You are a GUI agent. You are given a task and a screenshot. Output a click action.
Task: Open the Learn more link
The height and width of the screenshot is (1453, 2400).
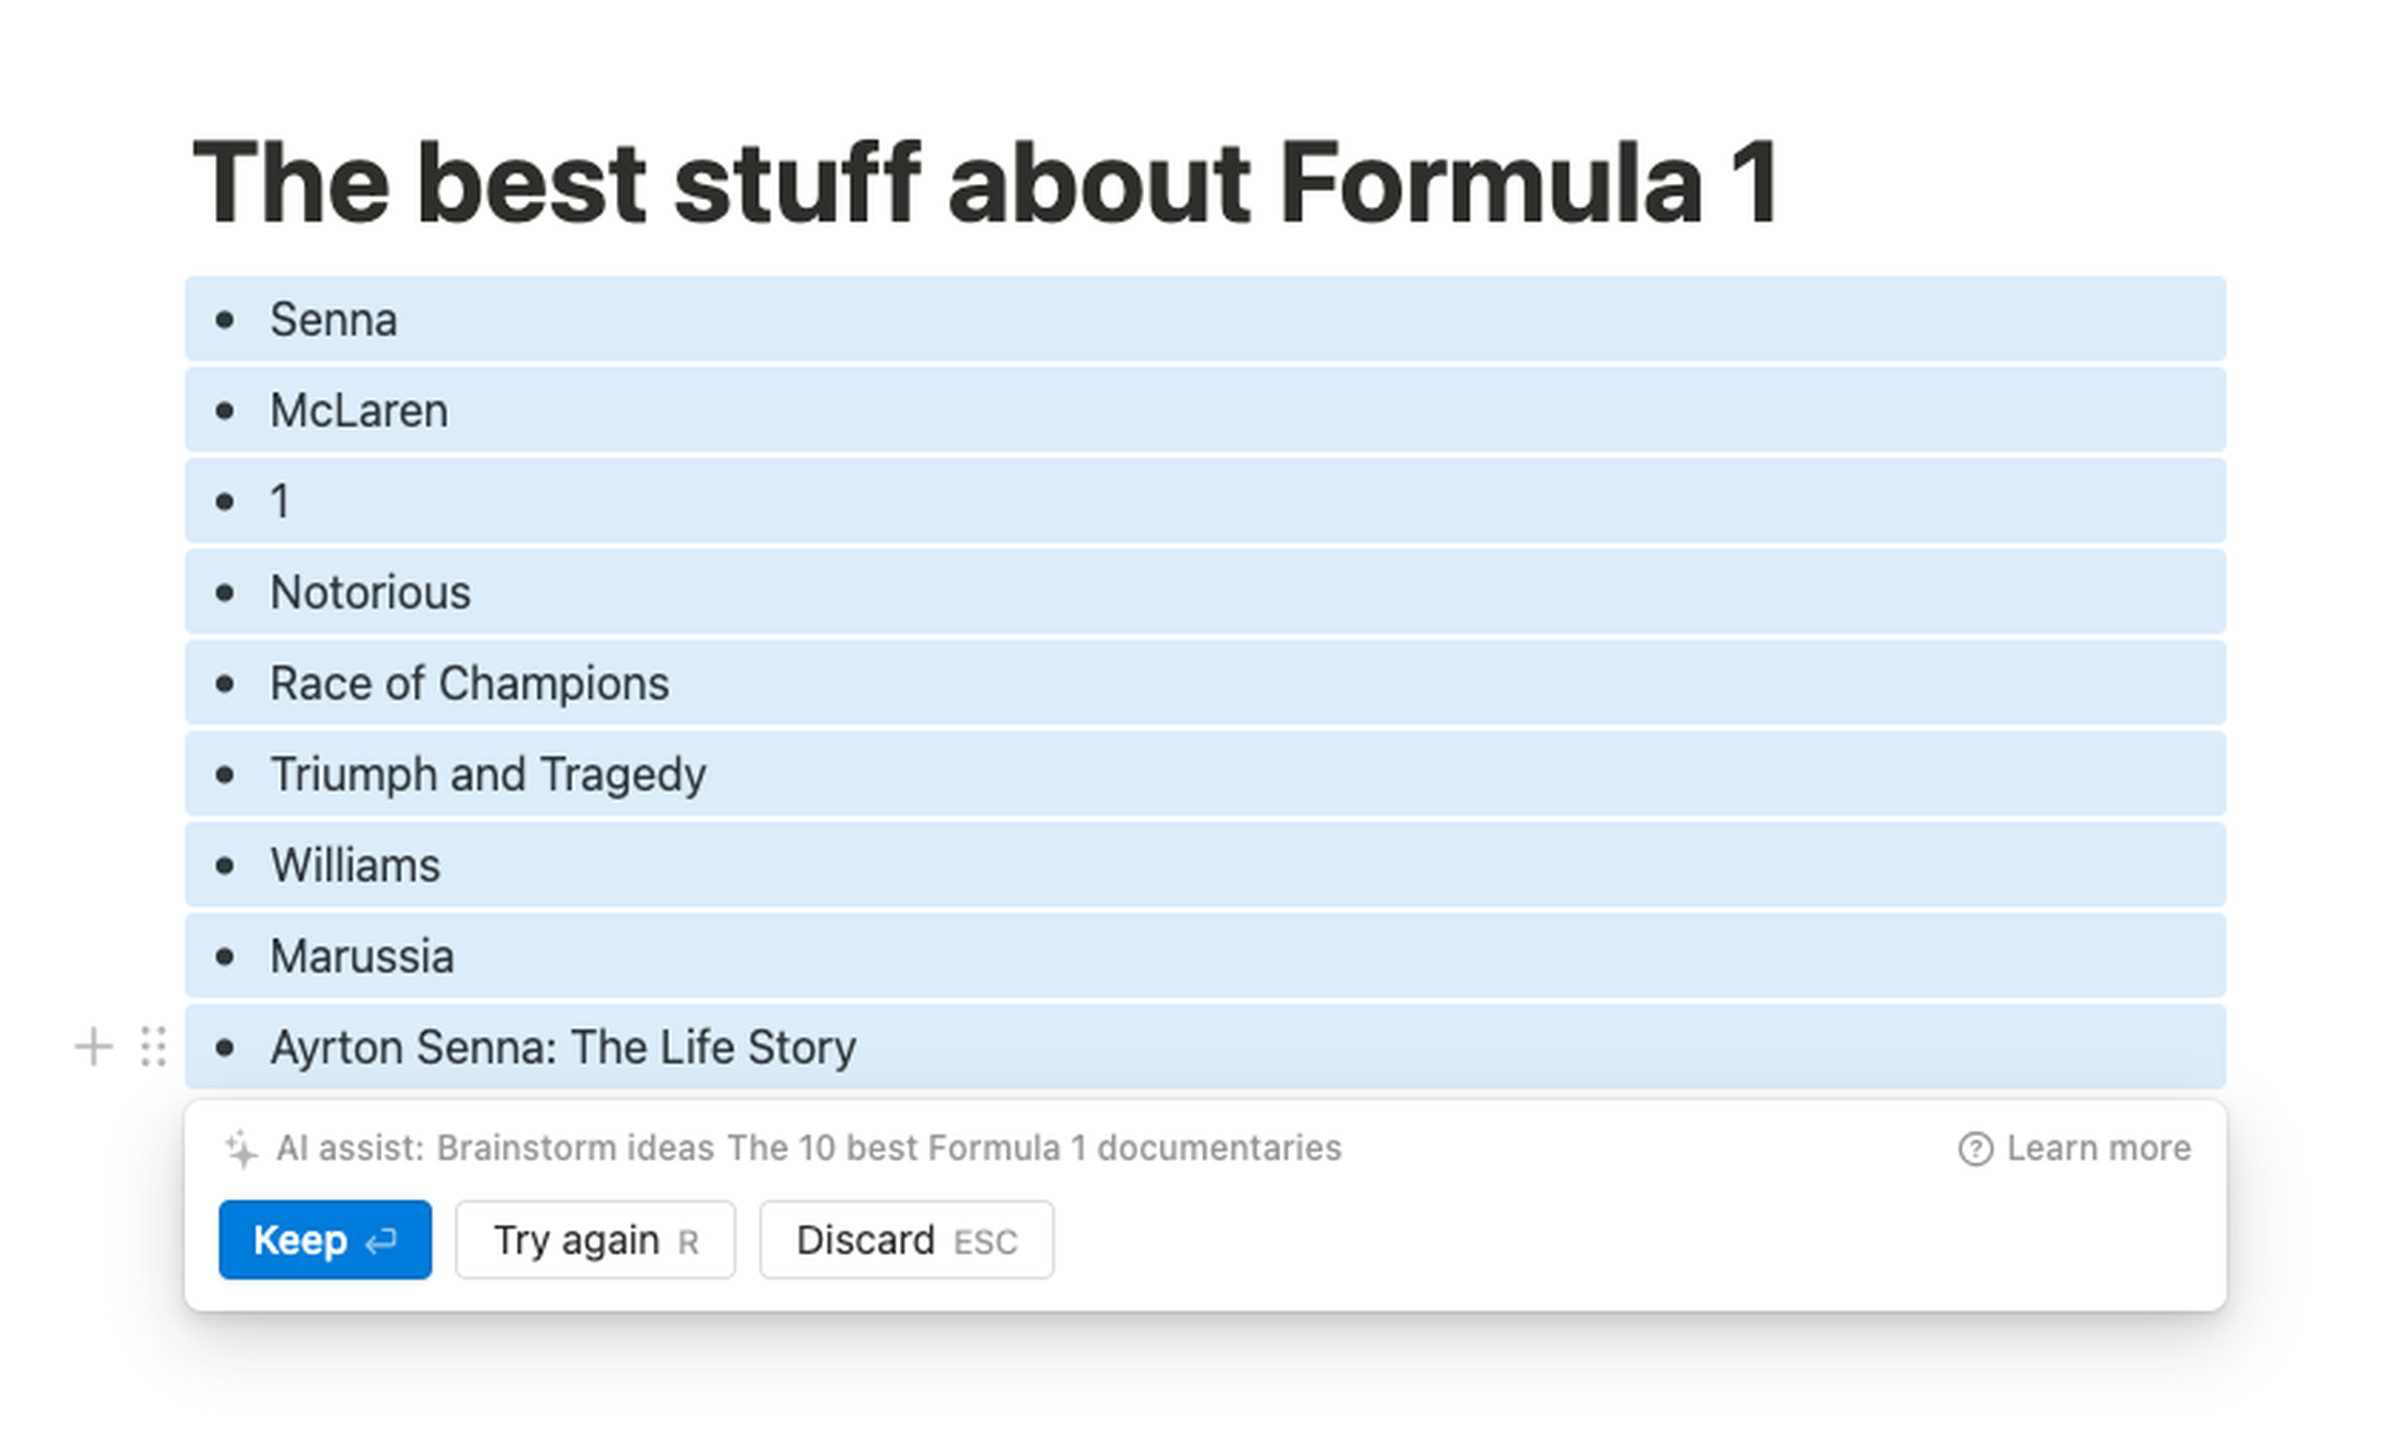point(2098,1148)
